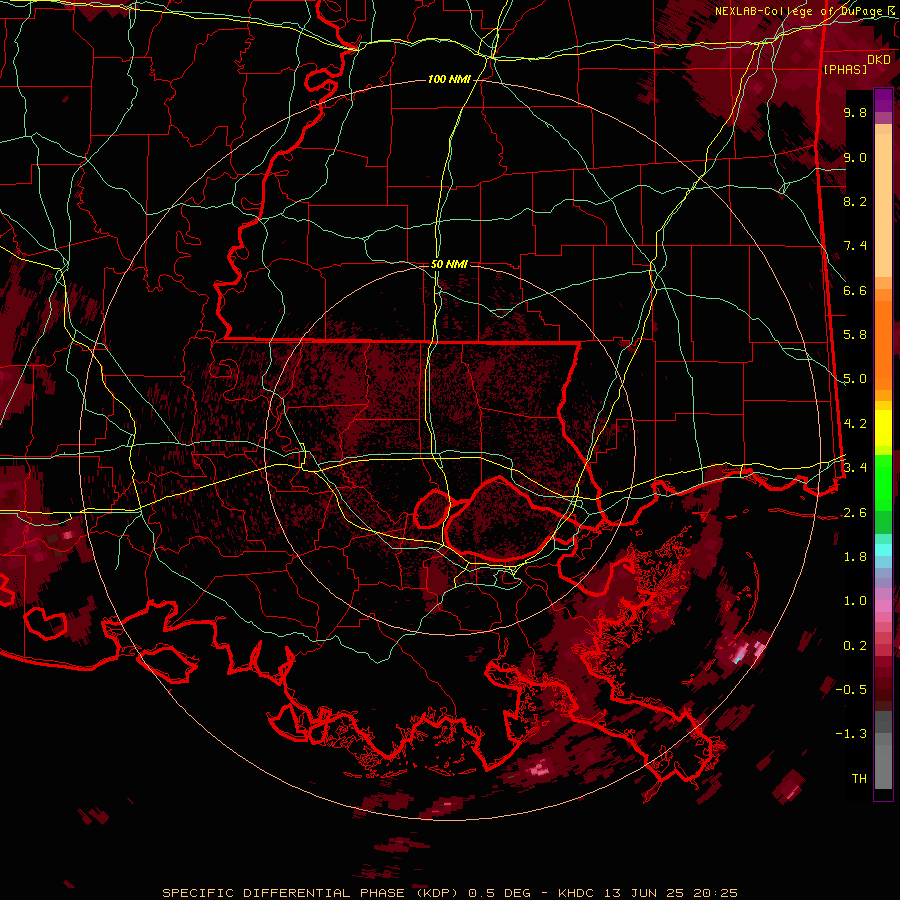This screenshot has height=900, width=900.
Task: Click the 5.8 legend value
Action: pyautogui.click(x=855, y=335)
